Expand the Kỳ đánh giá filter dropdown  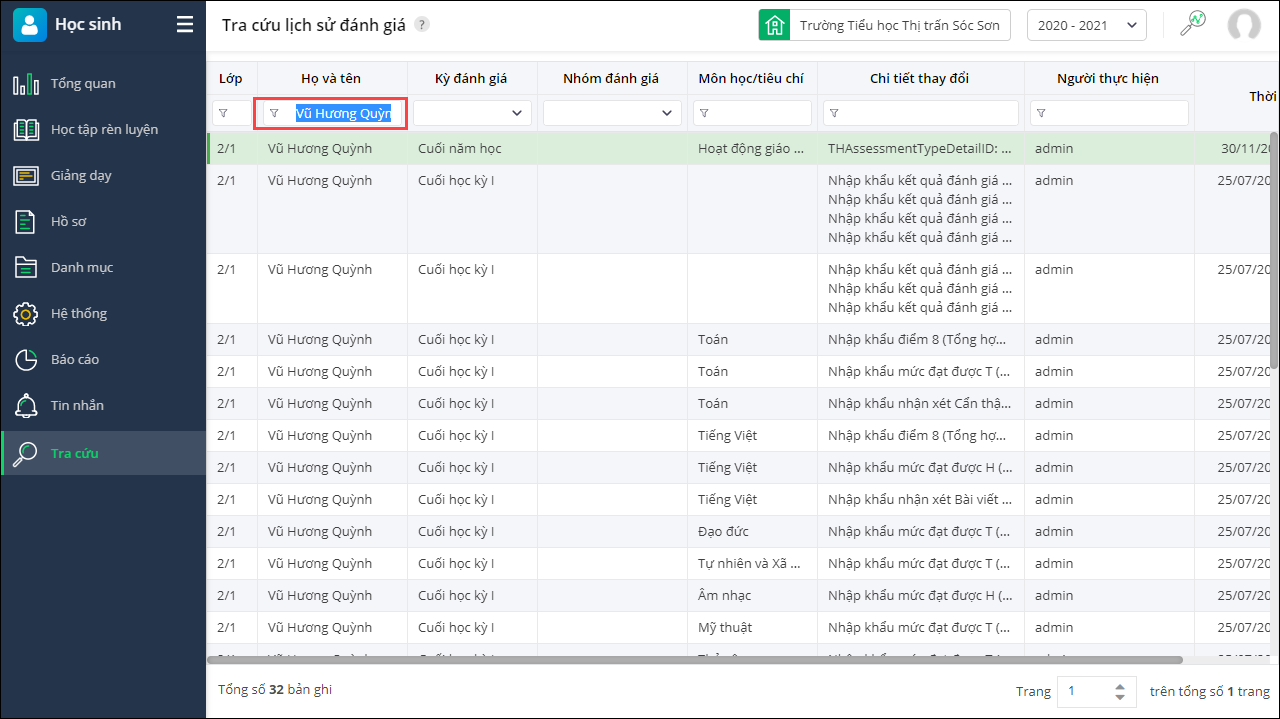(517, 113)
